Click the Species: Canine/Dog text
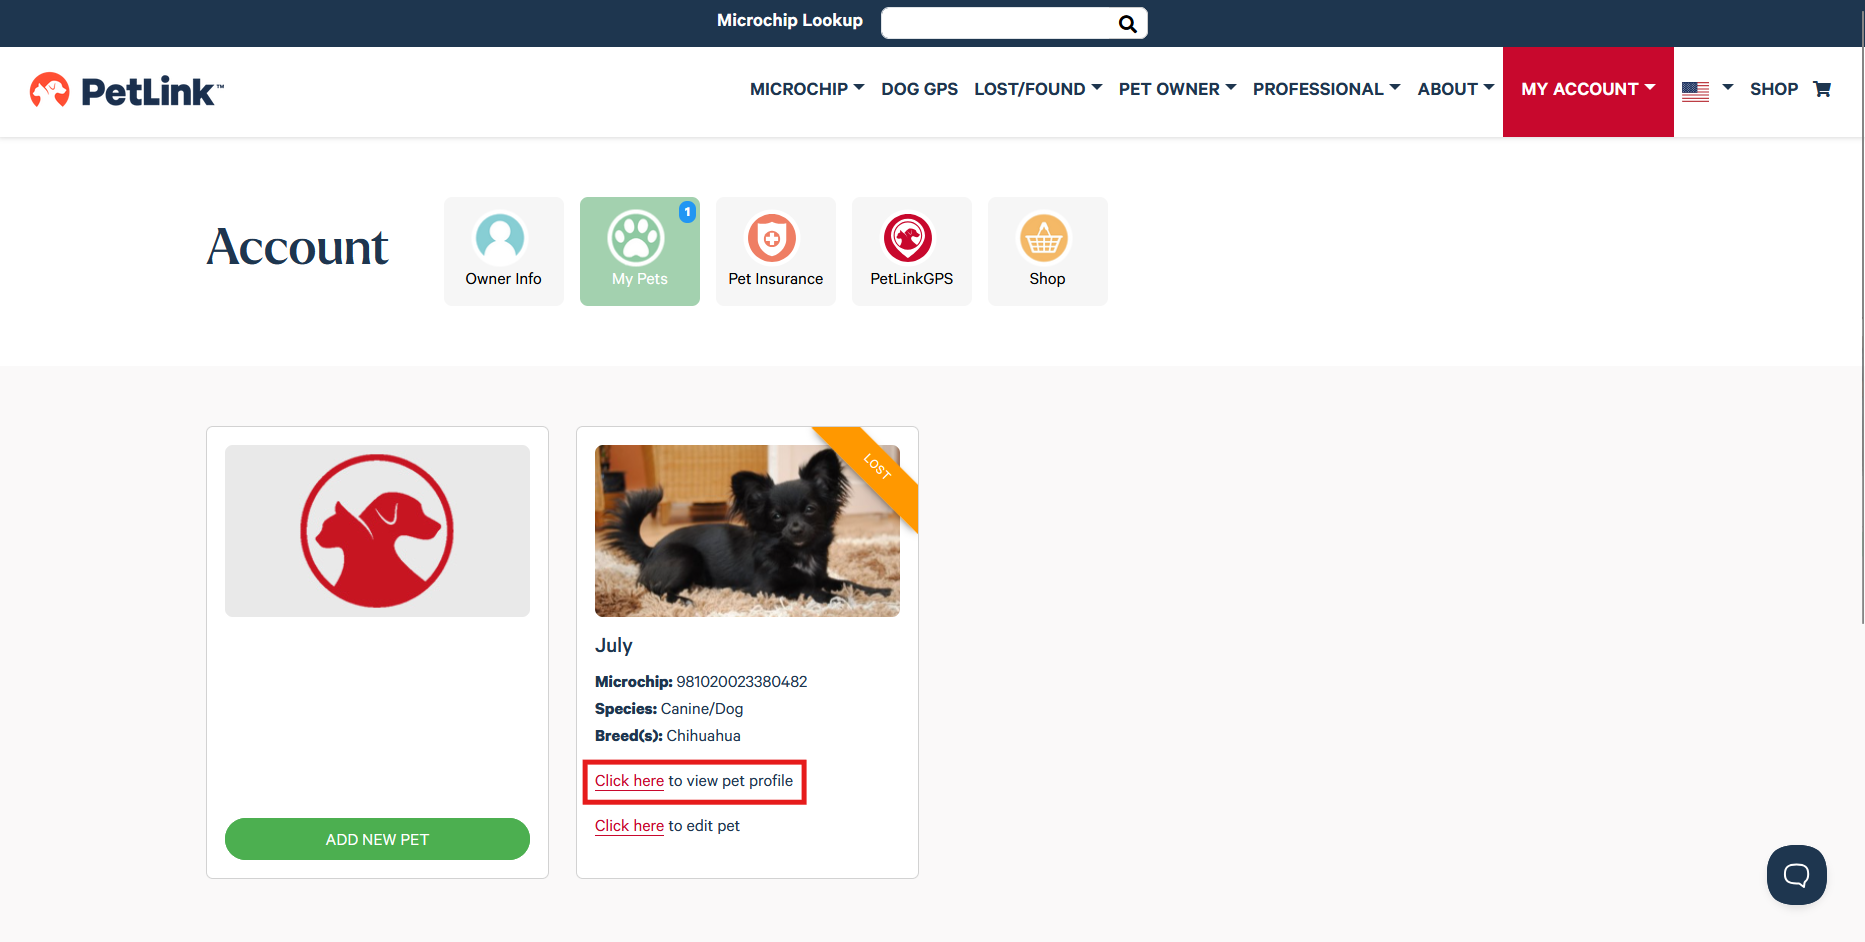The height and width of the screenshot is (942, 1865). (669, 709)
